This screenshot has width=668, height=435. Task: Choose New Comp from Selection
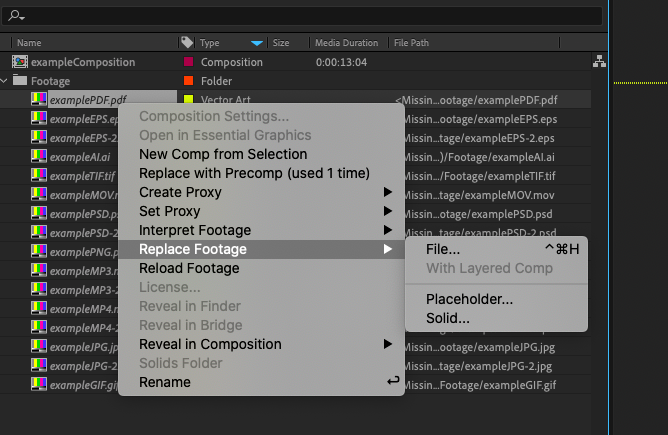tap(223, 154)
